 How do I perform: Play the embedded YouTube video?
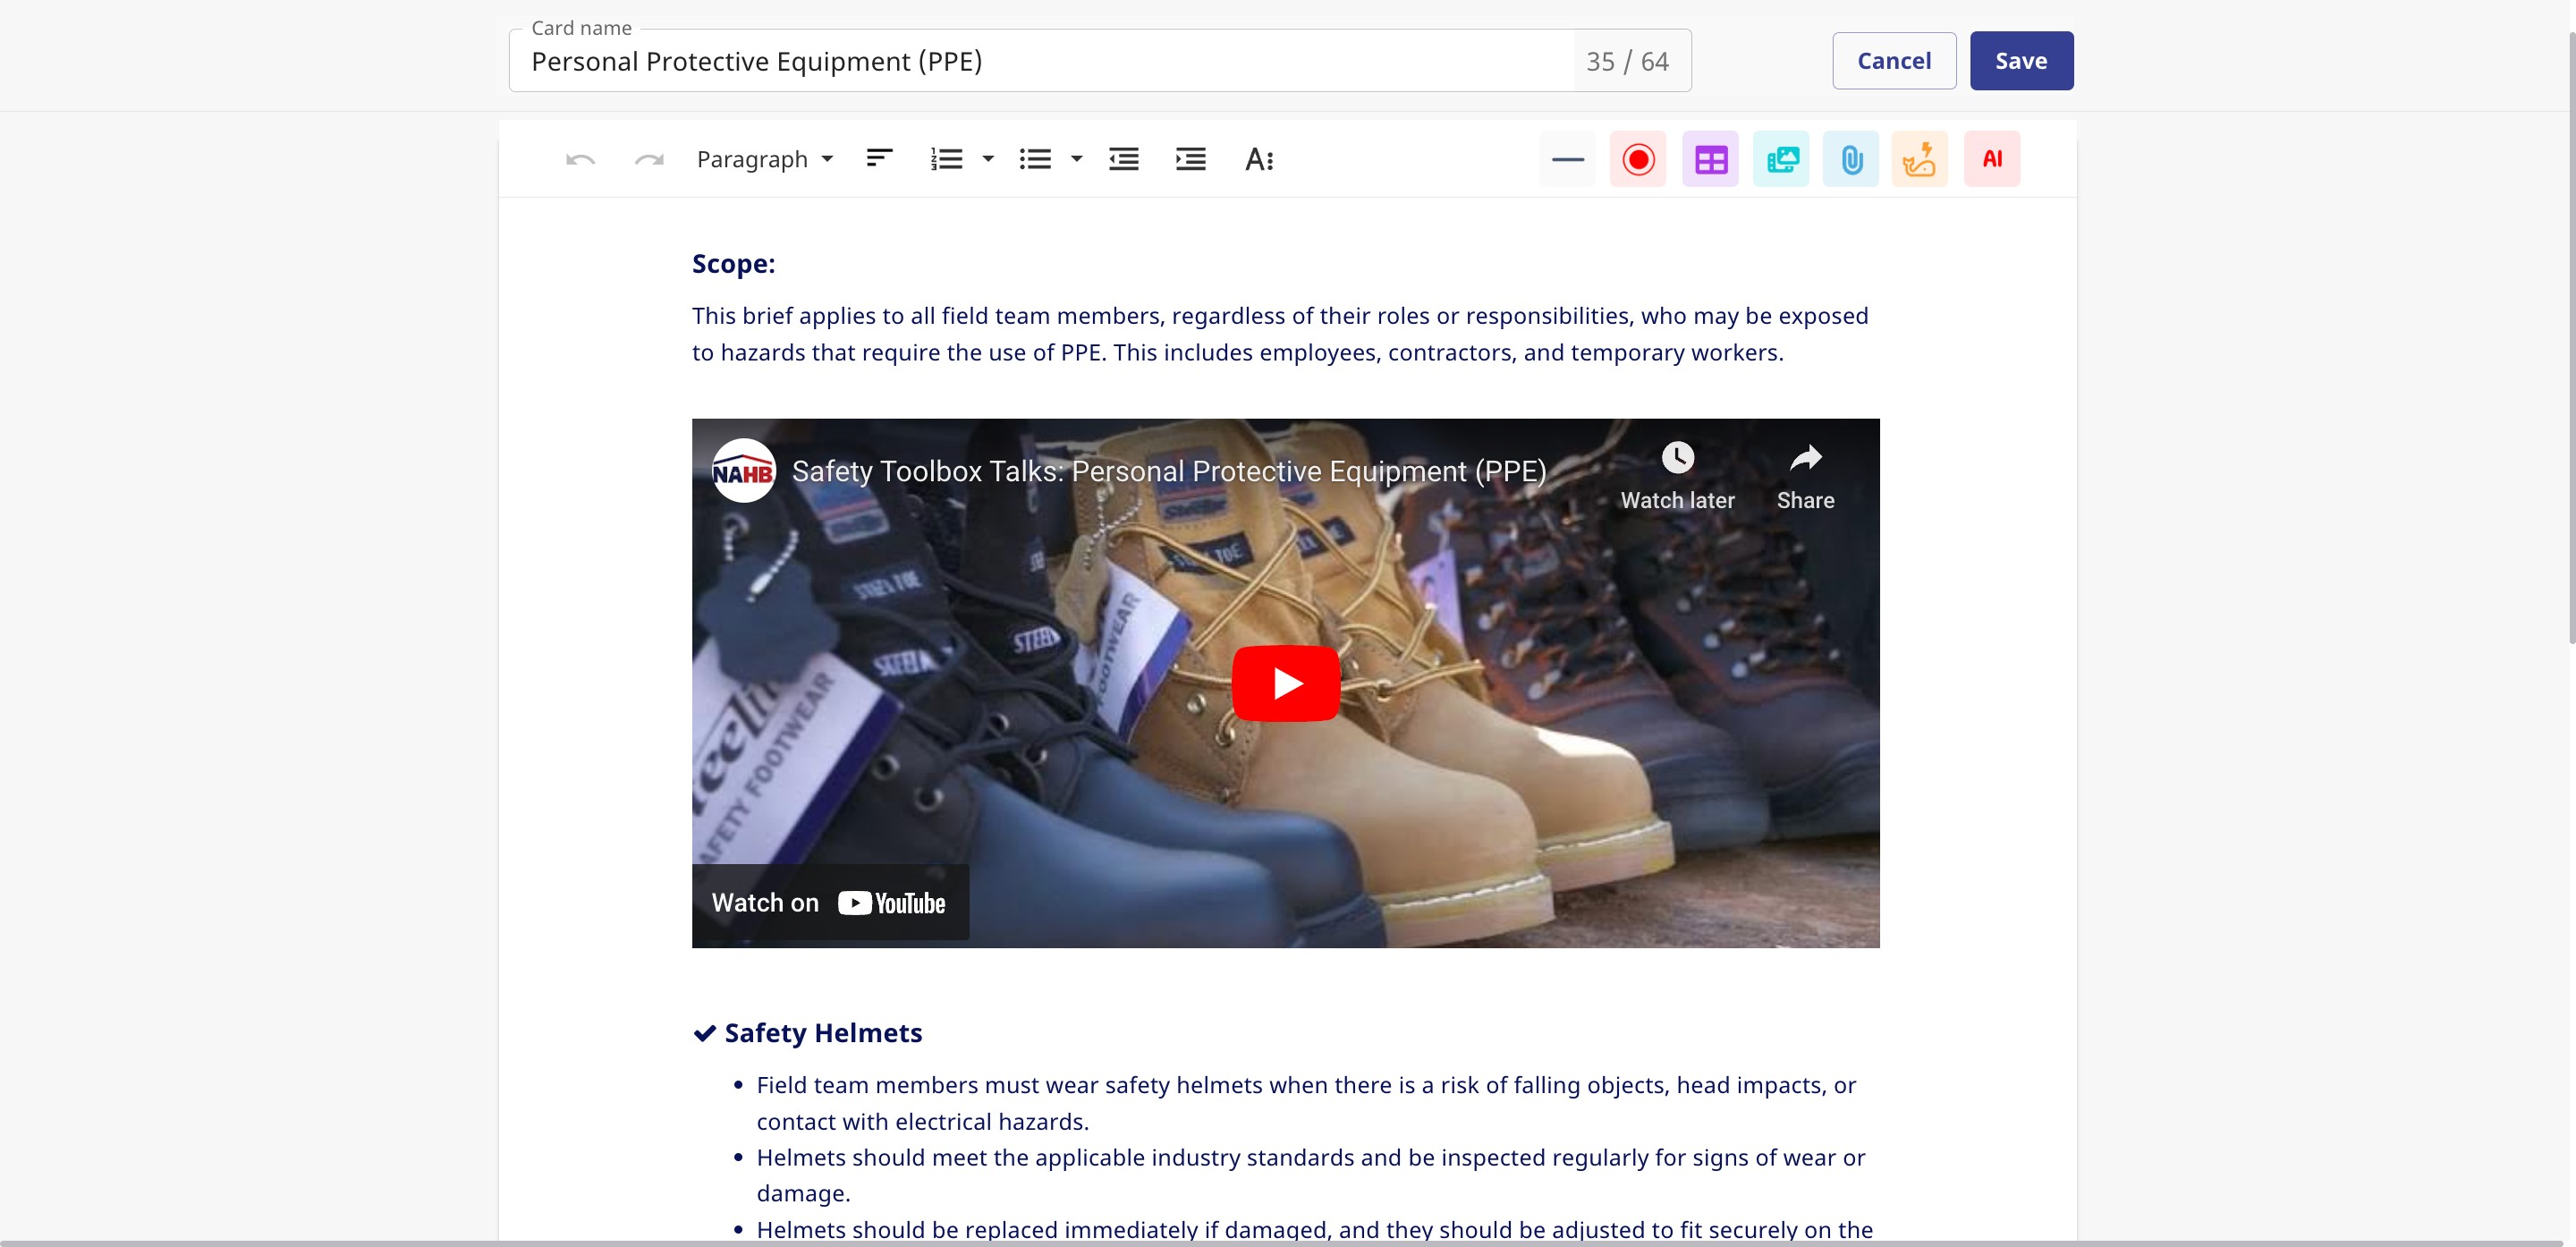[1285, 683]
